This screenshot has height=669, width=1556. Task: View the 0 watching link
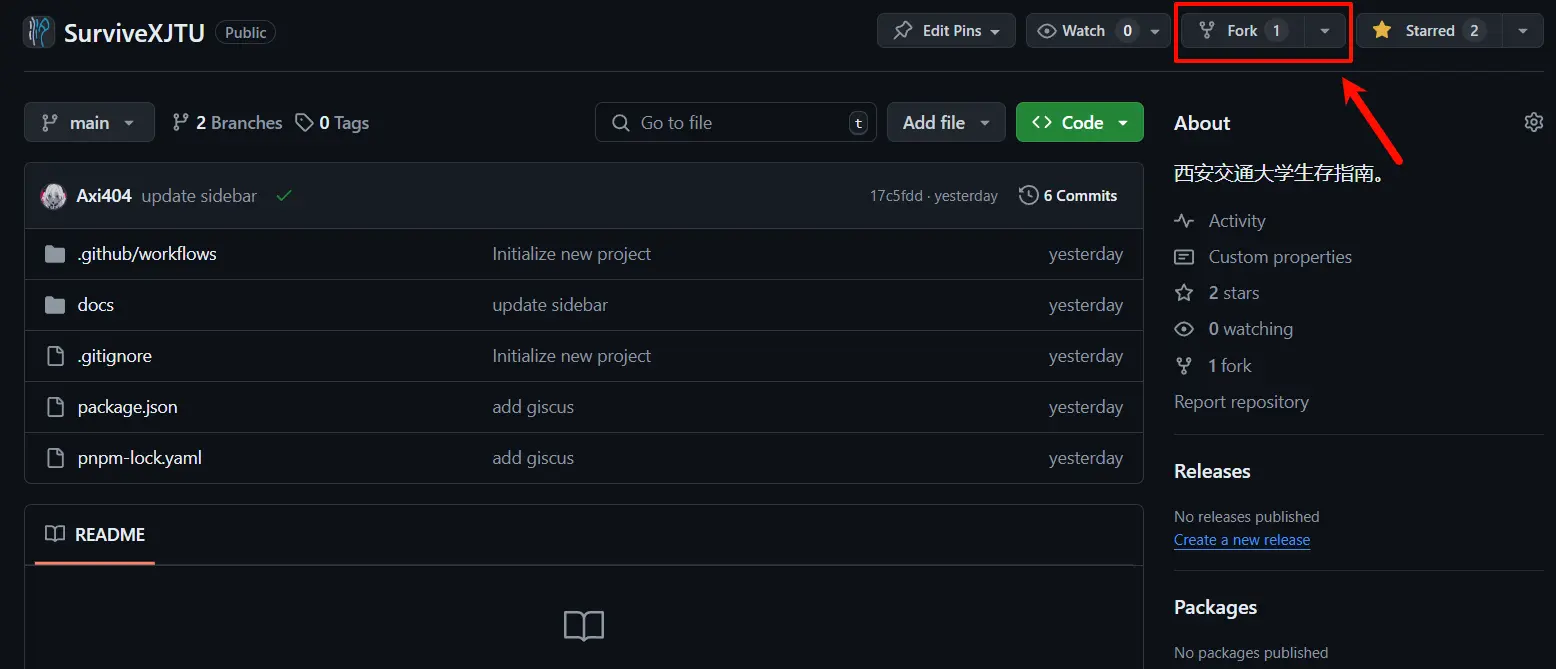pos(1250,329)
